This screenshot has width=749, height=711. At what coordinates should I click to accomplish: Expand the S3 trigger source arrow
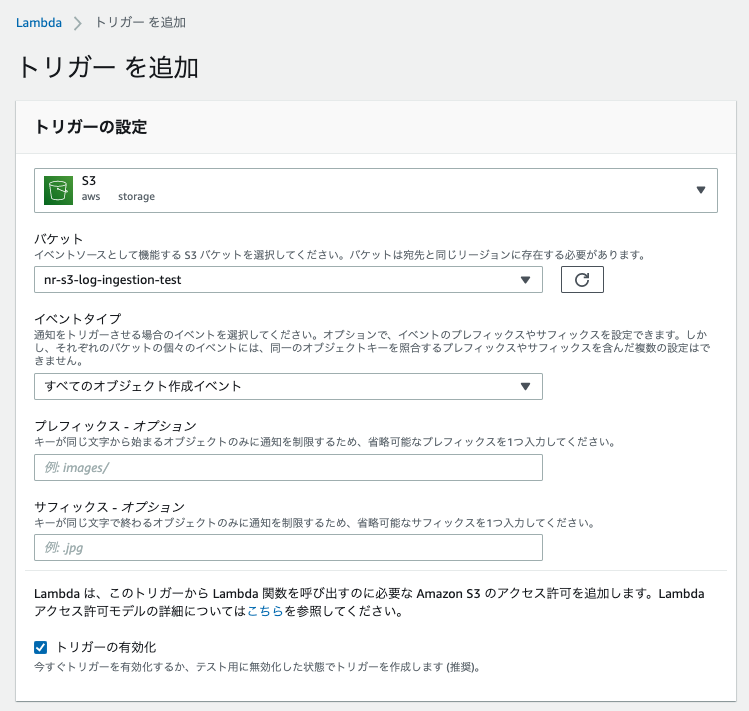pyautogui.click(x=700, y=190)
